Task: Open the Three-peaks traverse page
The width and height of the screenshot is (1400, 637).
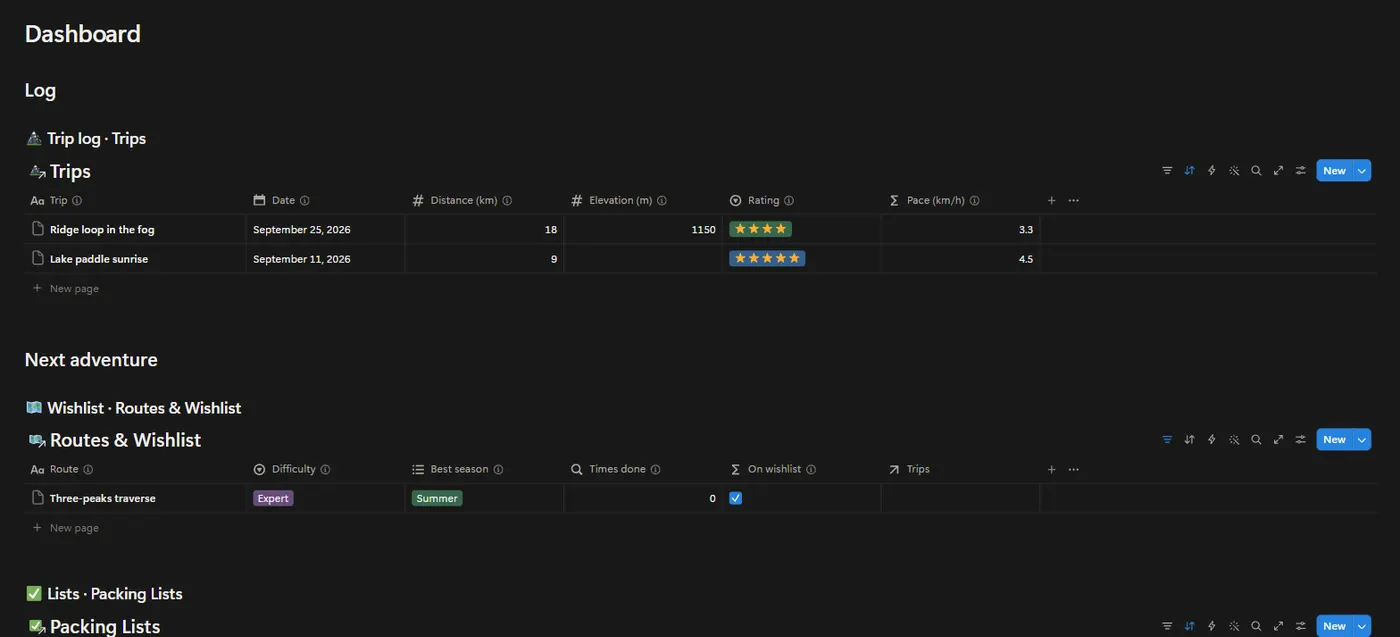Action: [103, 499]
